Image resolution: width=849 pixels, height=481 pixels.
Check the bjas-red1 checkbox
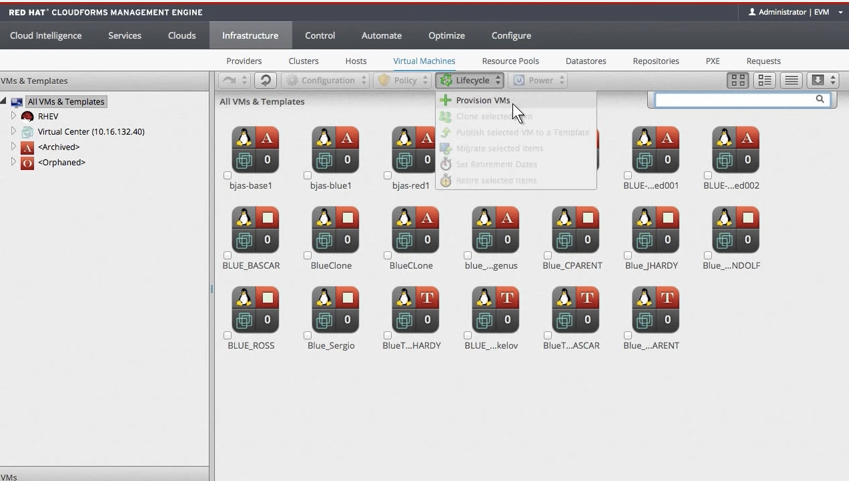(388, 176)
